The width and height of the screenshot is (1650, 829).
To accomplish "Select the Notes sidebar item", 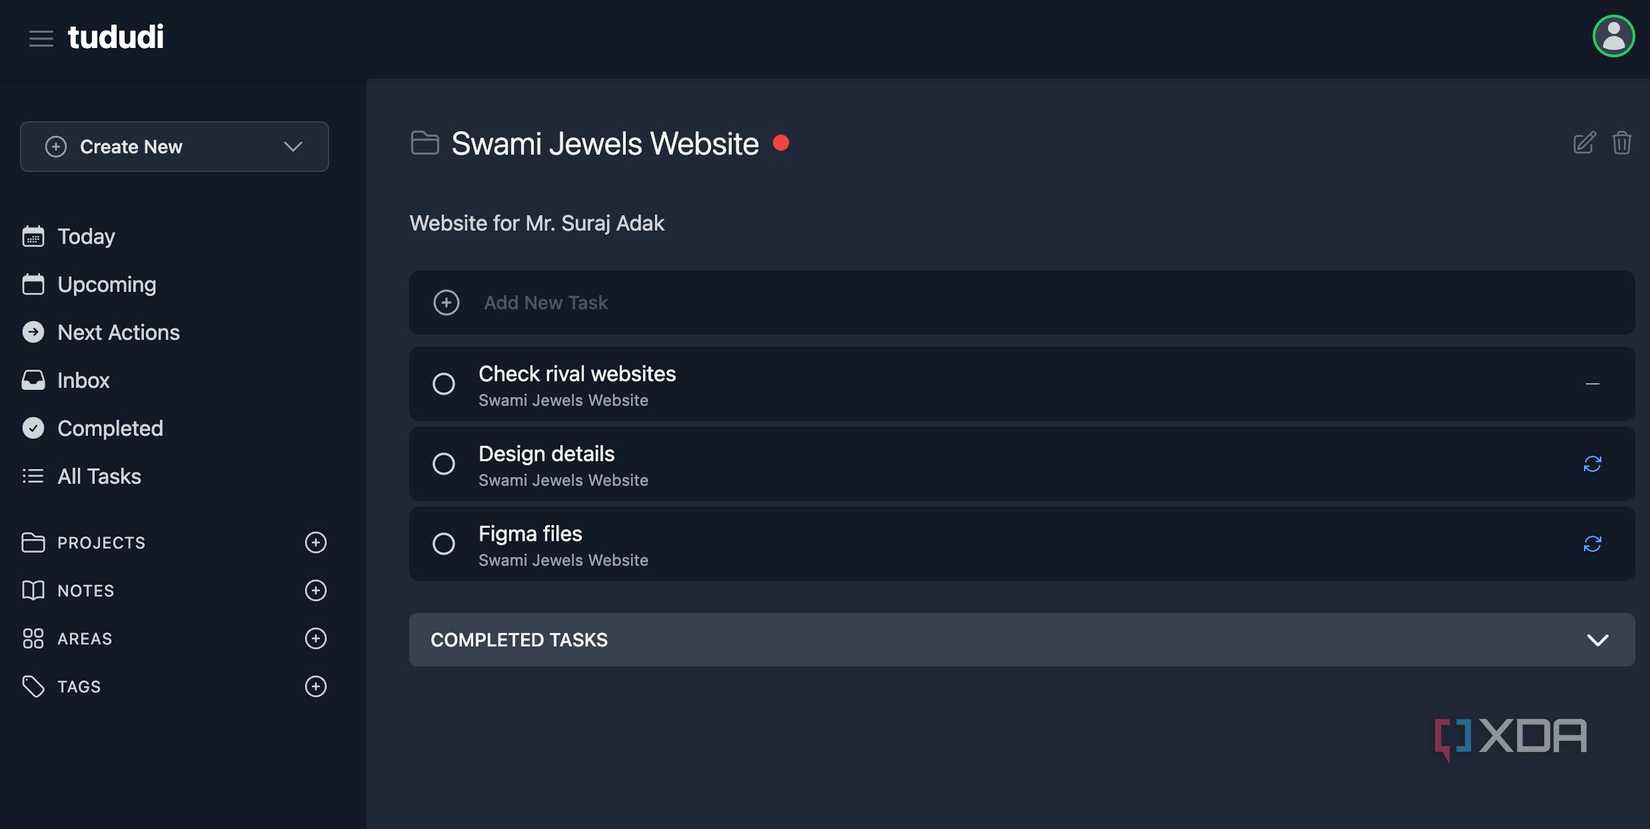I will point(86,590).
